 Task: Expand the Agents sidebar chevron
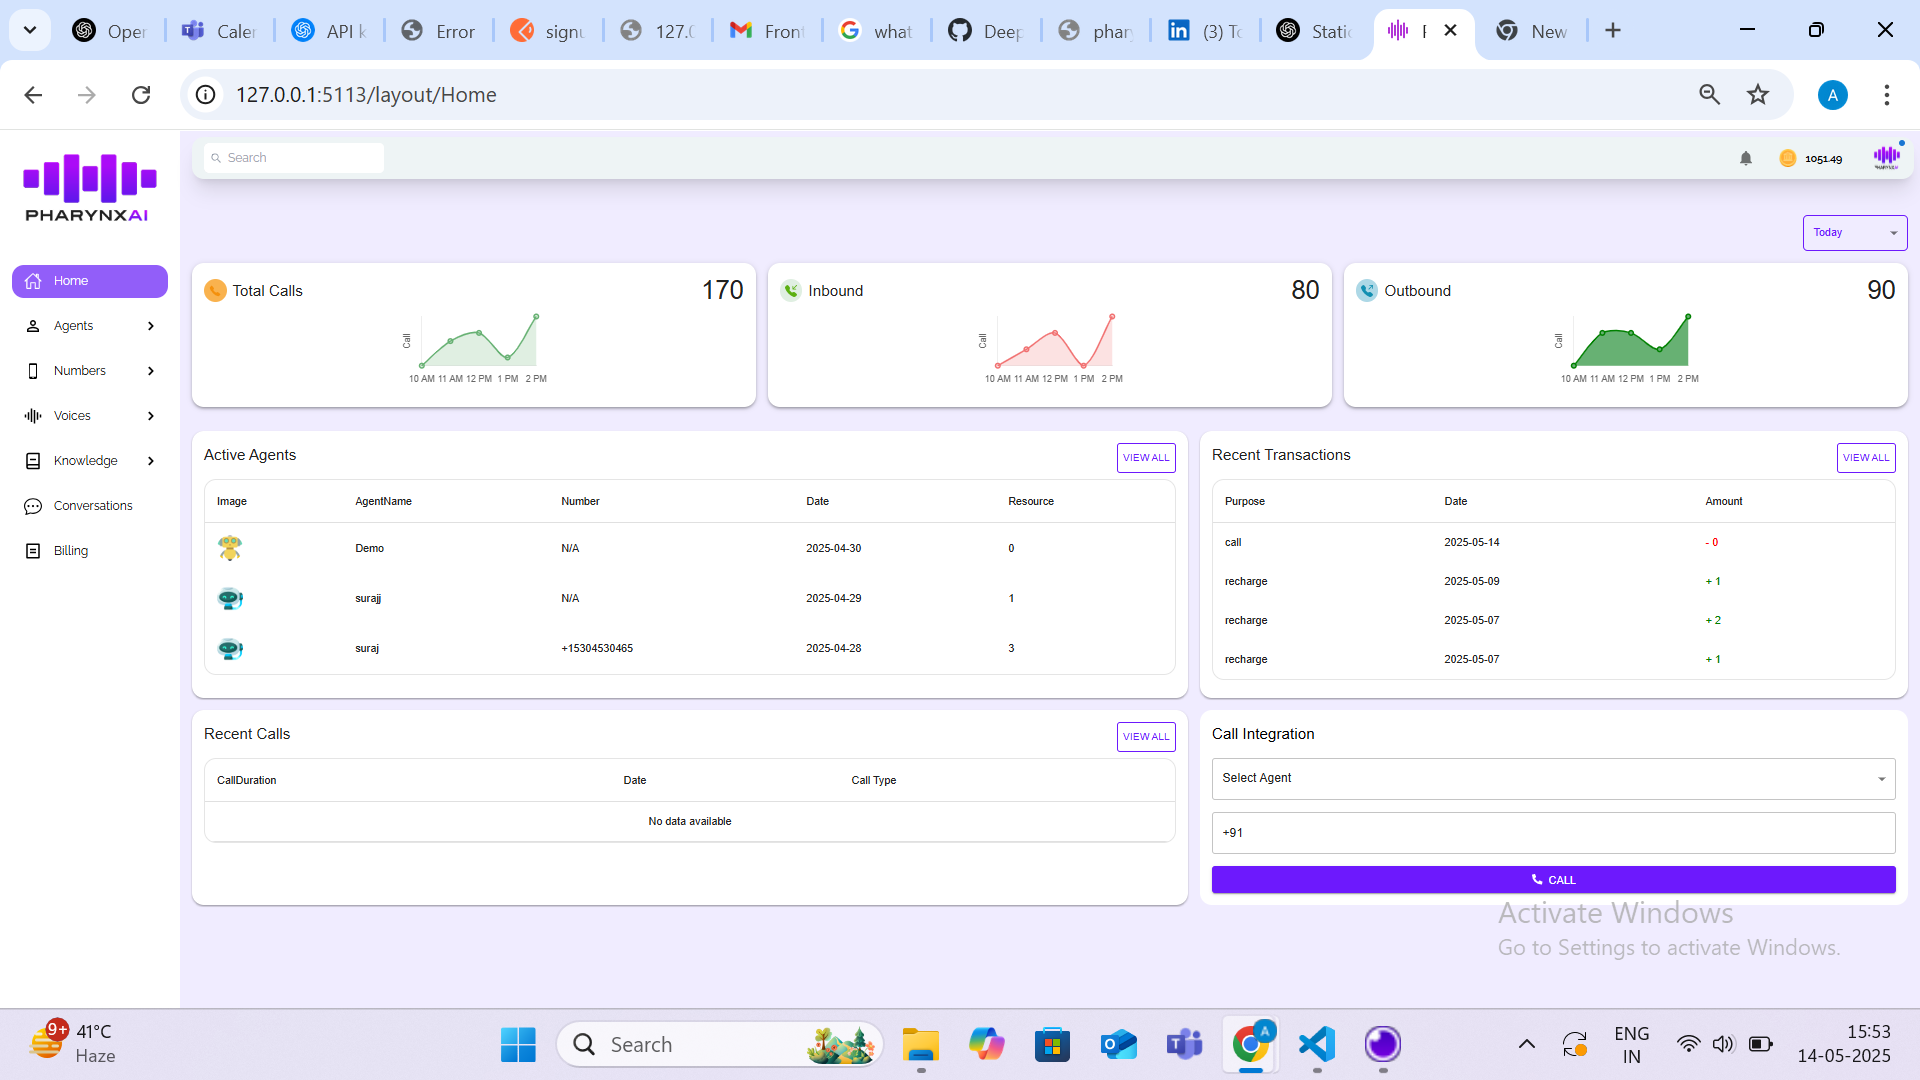(x=151, y=326)
